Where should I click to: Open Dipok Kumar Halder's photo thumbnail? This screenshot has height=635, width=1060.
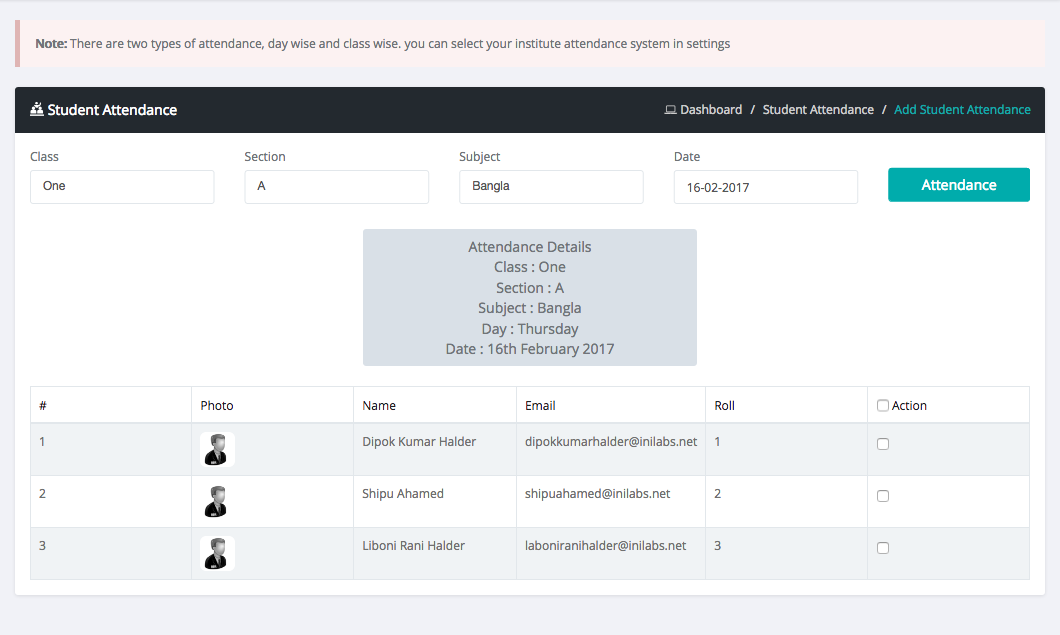(x=217, y=450)
